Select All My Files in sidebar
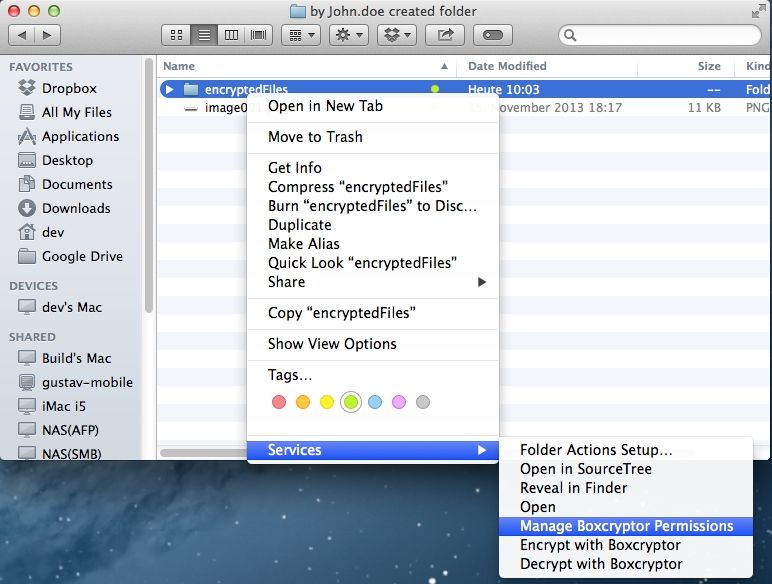The image size is (772, 584). pyautogui.click(x=65, y=112)
